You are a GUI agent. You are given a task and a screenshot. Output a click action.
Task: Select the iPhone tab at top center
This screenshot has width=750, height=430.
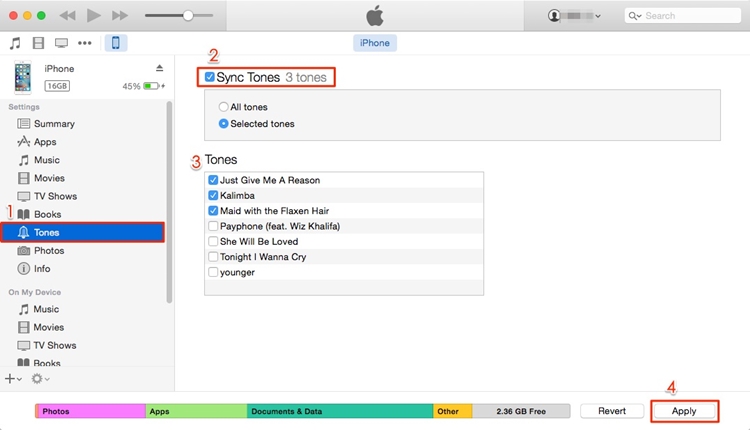click(x=375, y=43)
